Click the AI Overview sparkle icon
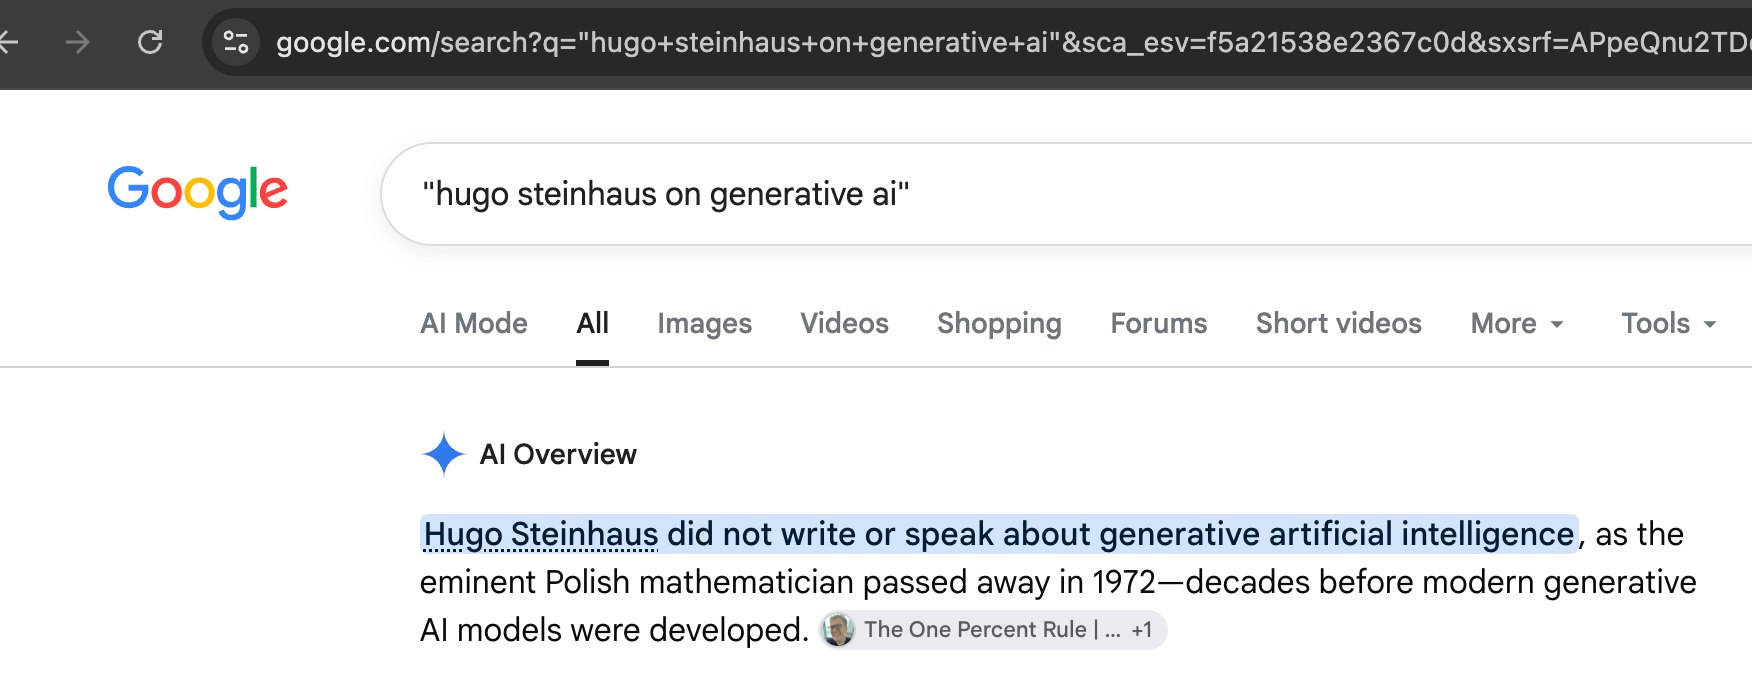1752x690 pixels. pyautogui.click(x=443, y=454)
